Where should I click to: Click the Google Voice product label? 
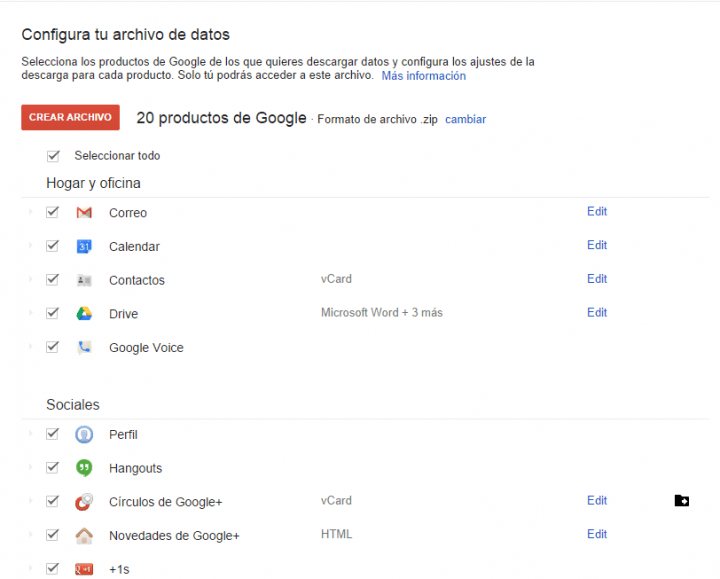pos(146,348)
